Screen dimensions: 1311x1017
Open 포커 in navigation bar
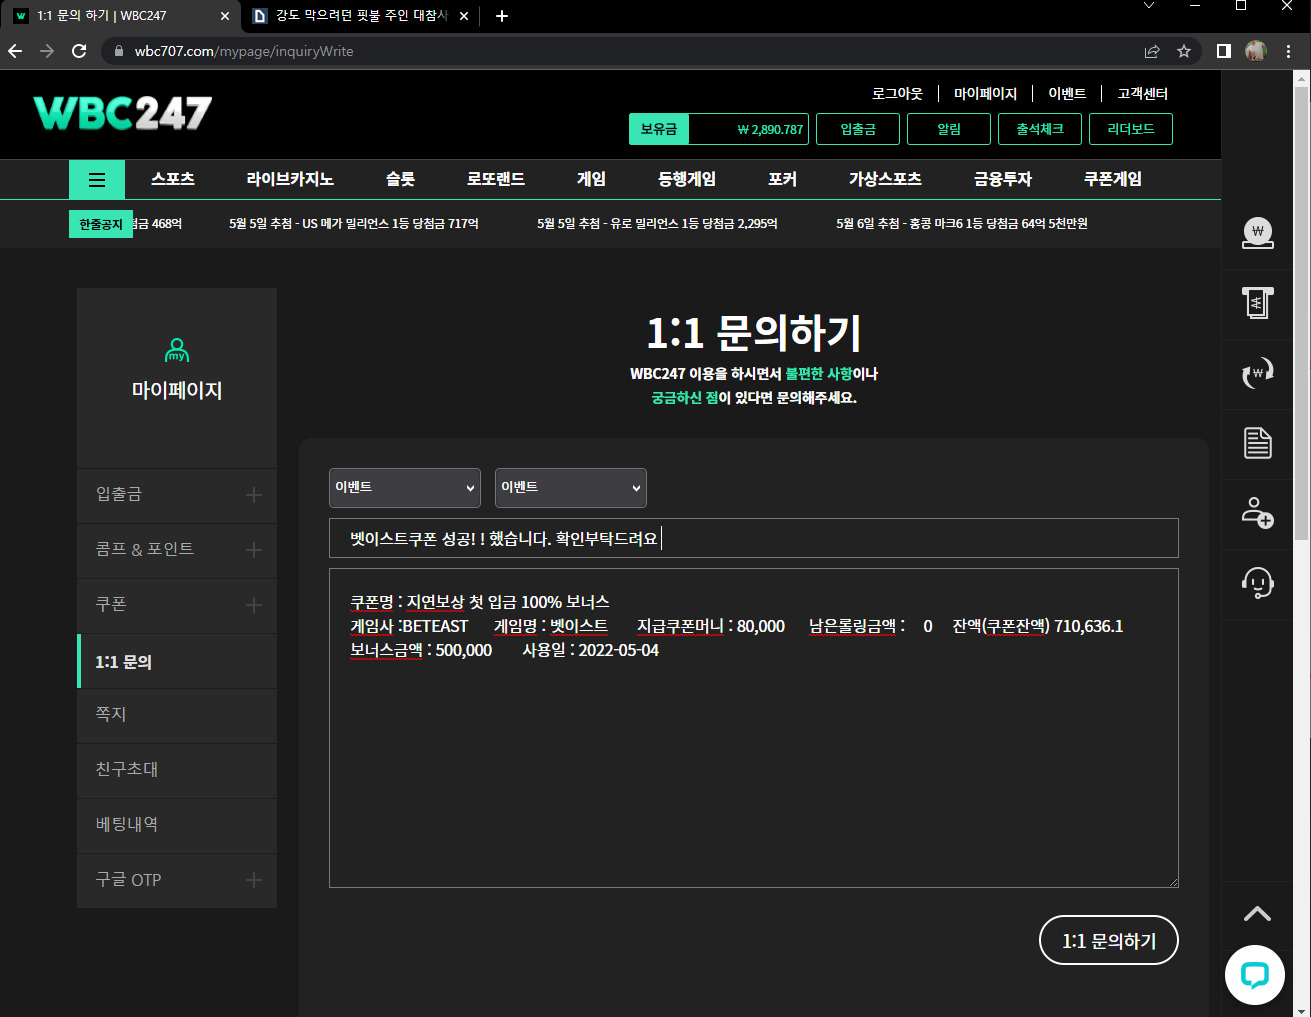click(x=782, y=179)
